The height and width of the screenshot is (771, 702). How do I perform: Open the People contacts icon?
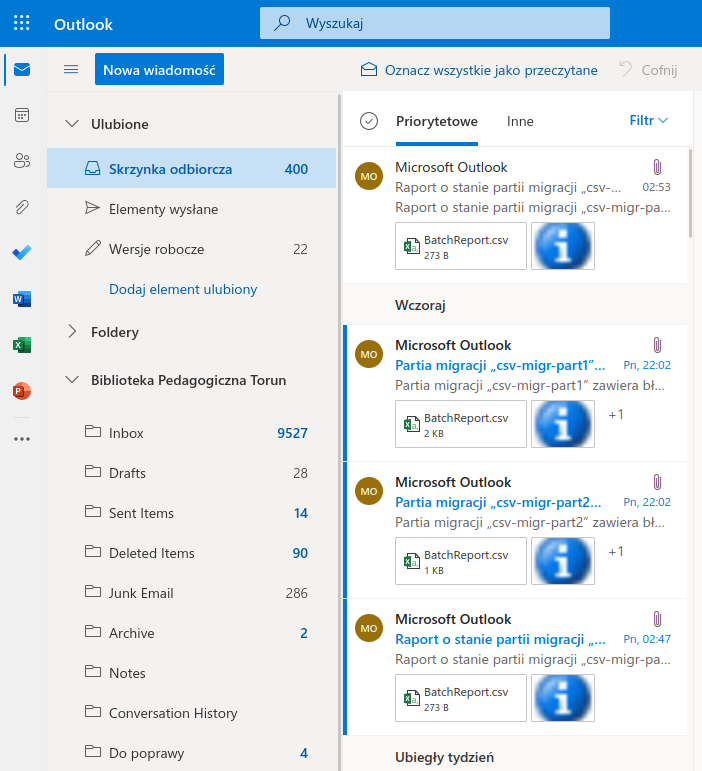click(22, 161)
